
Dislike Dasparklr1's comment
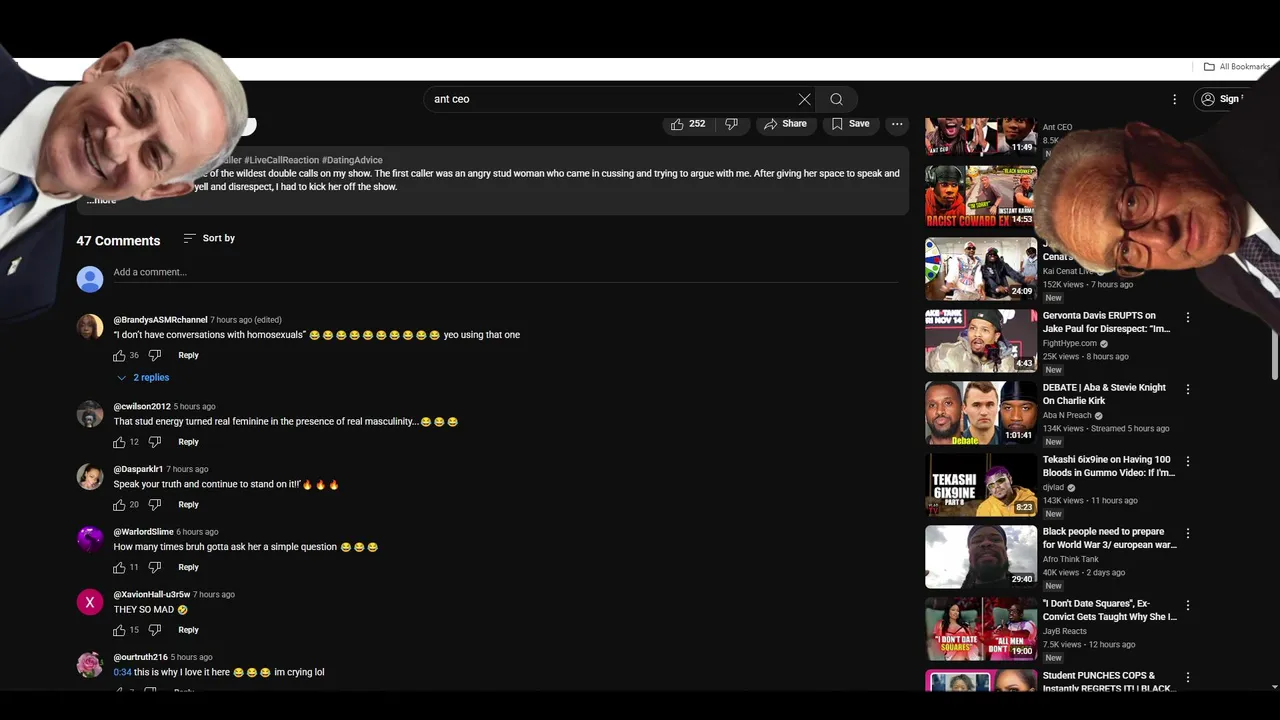(155, 505)
